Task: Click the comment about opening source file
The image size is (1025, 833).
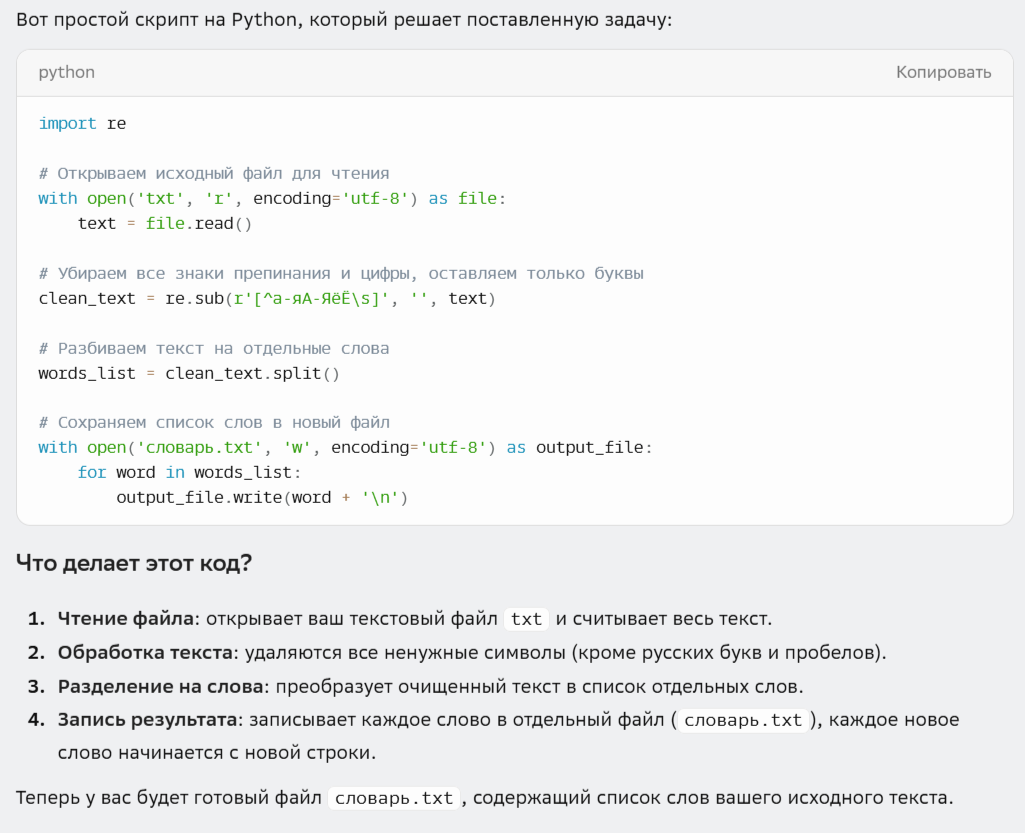Action: (213, 173)
